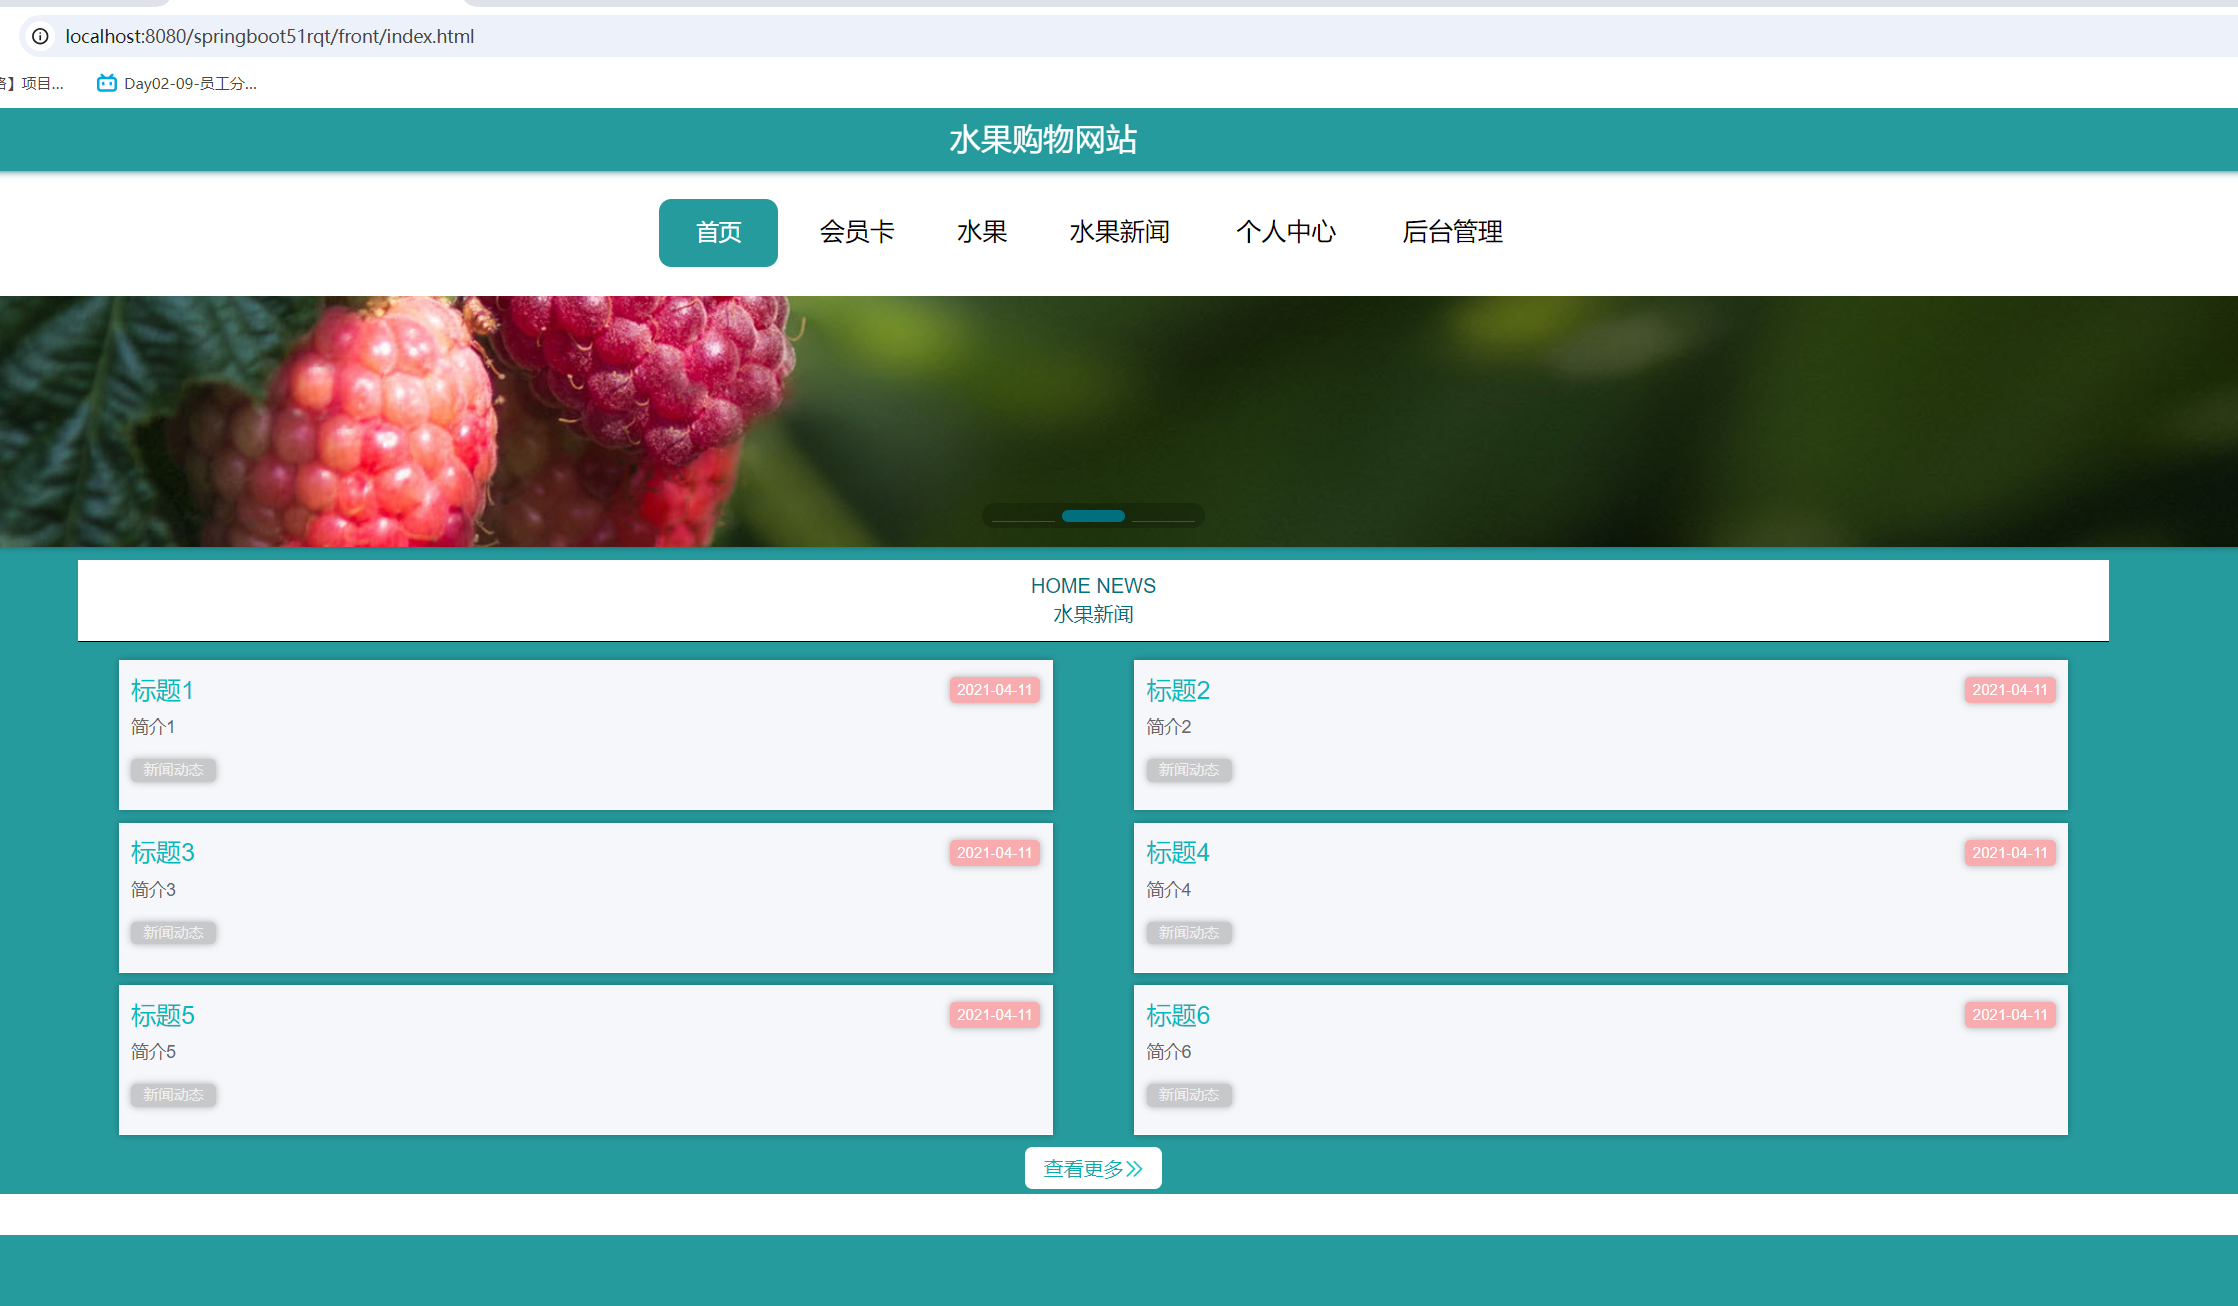Open the 标题4 news article

click(x=1178, y=853)
